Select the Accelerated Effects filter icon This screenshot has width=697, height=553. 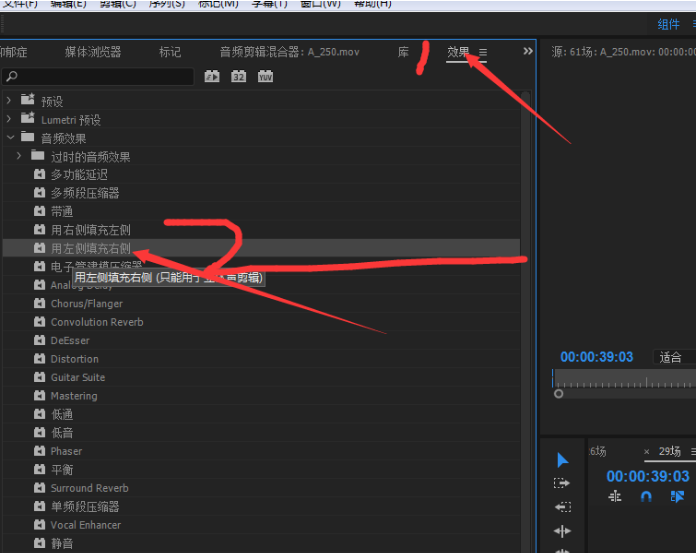pyautogui.click(x=212, y=76)
